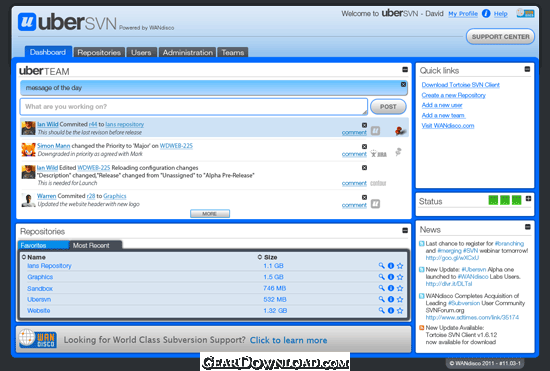This screenshot has height=371, width=550.
Task: Click the grey icon right of JIRA icon on Simon Mann's entry
Action: coord(398,152)
